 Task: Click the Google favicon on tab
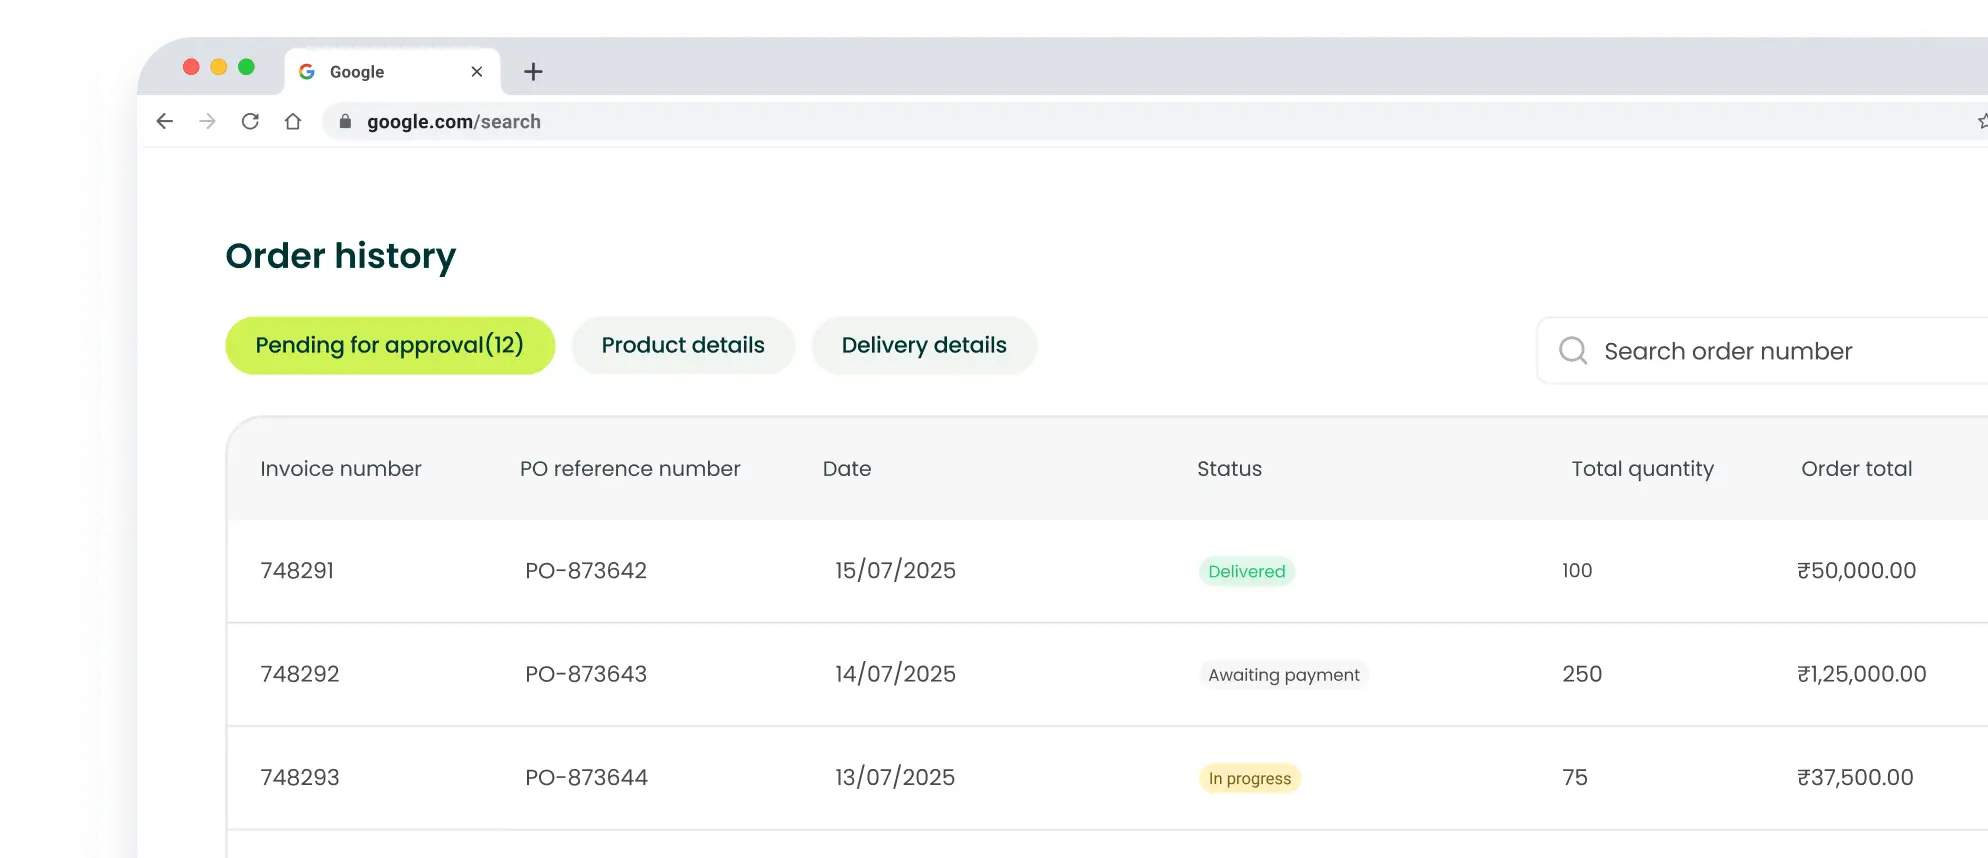point(307,71)
